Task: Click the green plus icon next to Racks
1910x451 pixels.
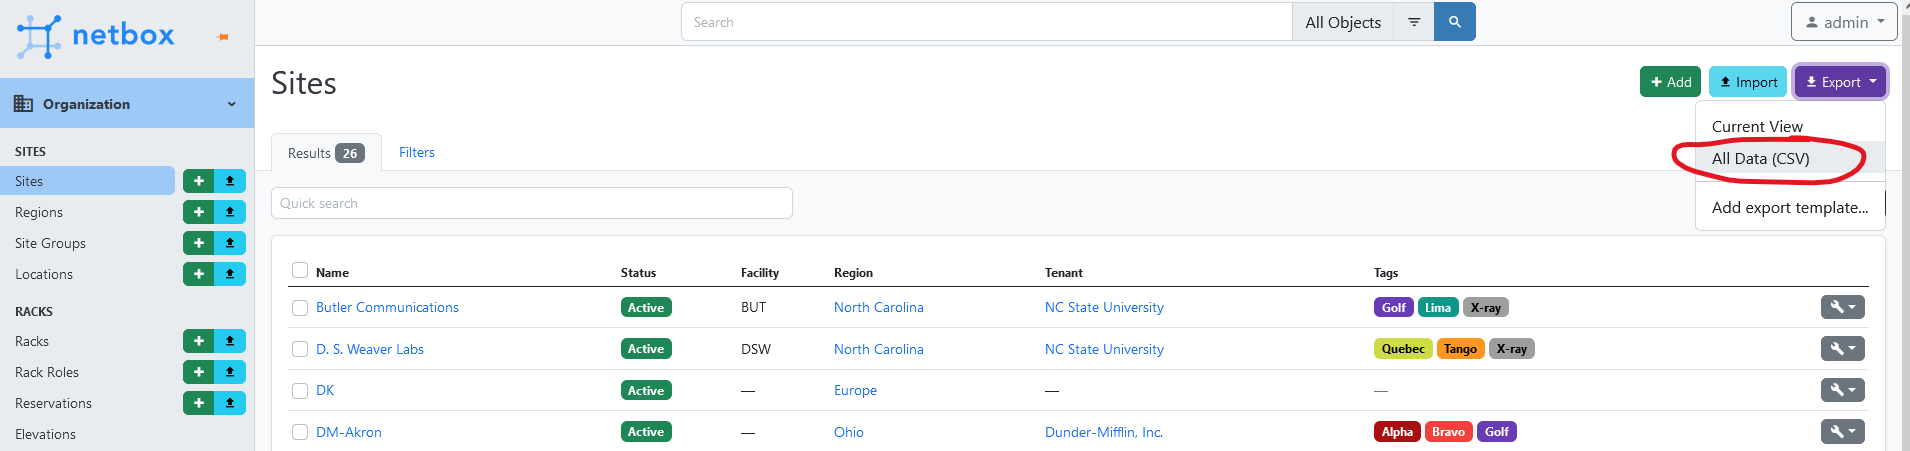Action: 199,341
